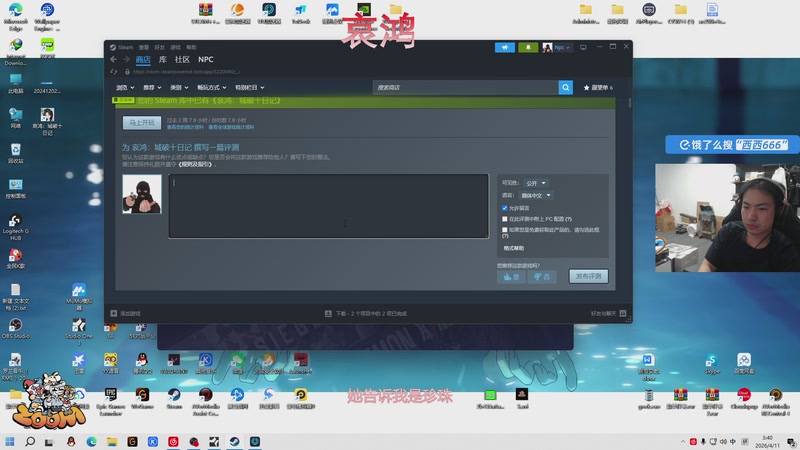The width and height of the screenshot is (800, 450).
Task: Open the wishlist star link
Action: 598,88
